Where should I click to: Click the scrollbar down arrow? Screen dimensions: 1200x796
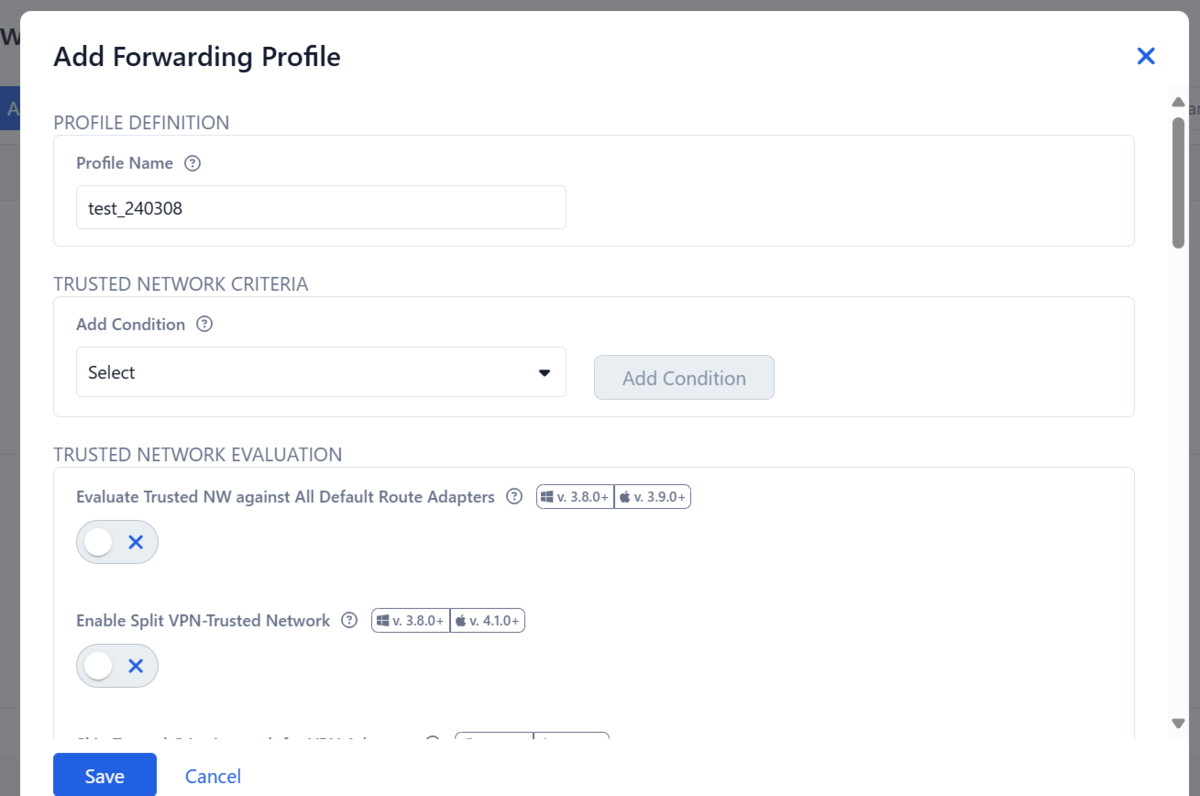tap(1178, 723)
